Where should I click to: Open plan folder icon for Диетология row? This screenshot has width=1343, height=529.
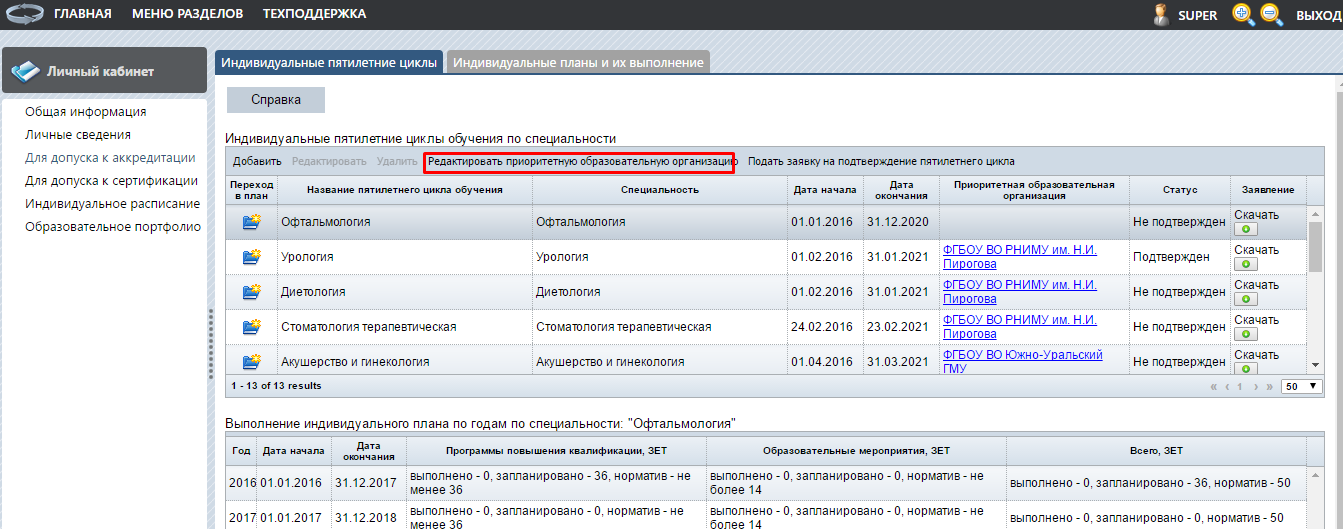(x=251, y=292)
